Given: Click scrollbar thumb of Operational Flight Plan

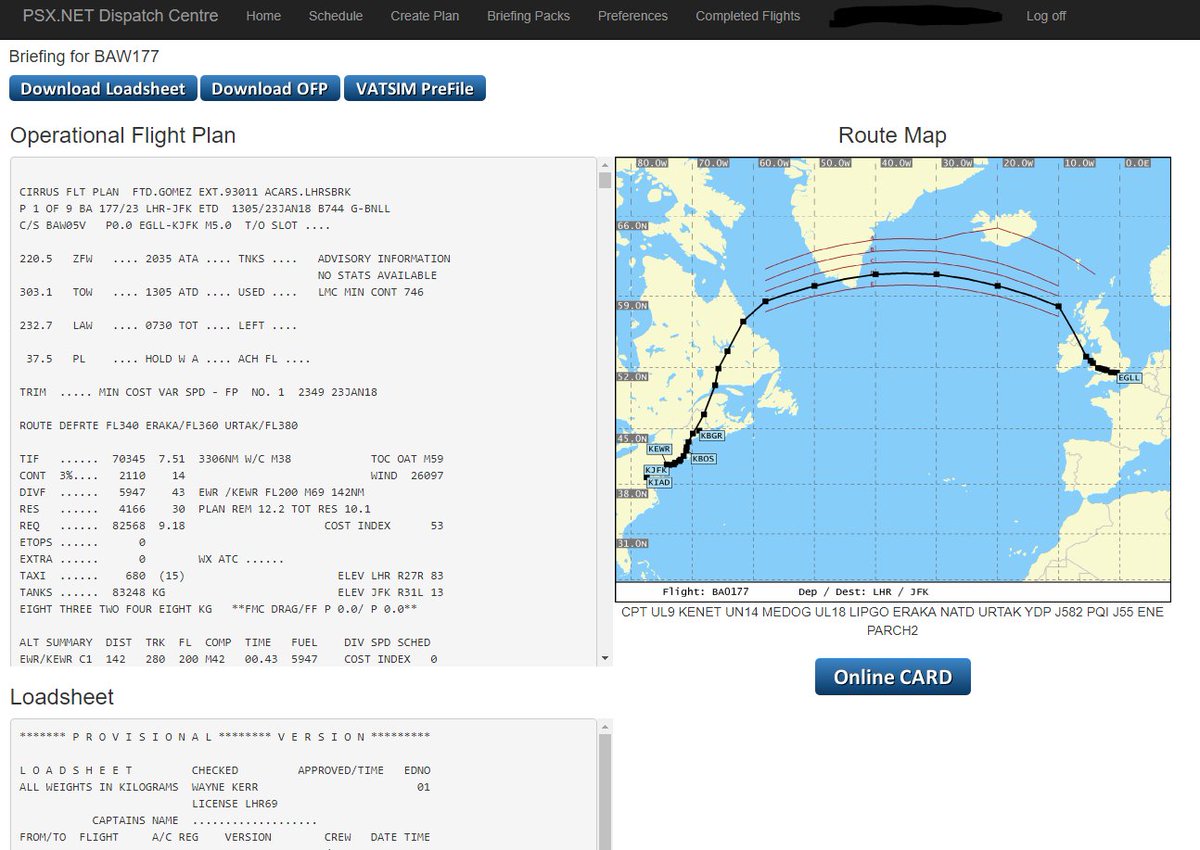Looking at the screenshot, I should pyautogui.click(x=604, y=180).
